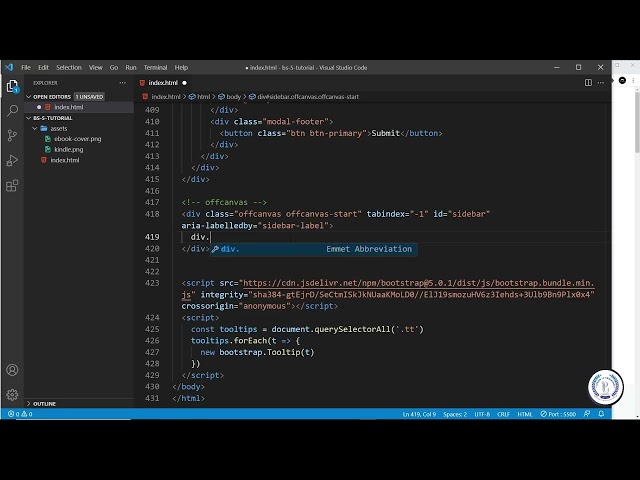640x480 pixels.
Task: Open the Run and Debug view
Action: tap(12, 160)
